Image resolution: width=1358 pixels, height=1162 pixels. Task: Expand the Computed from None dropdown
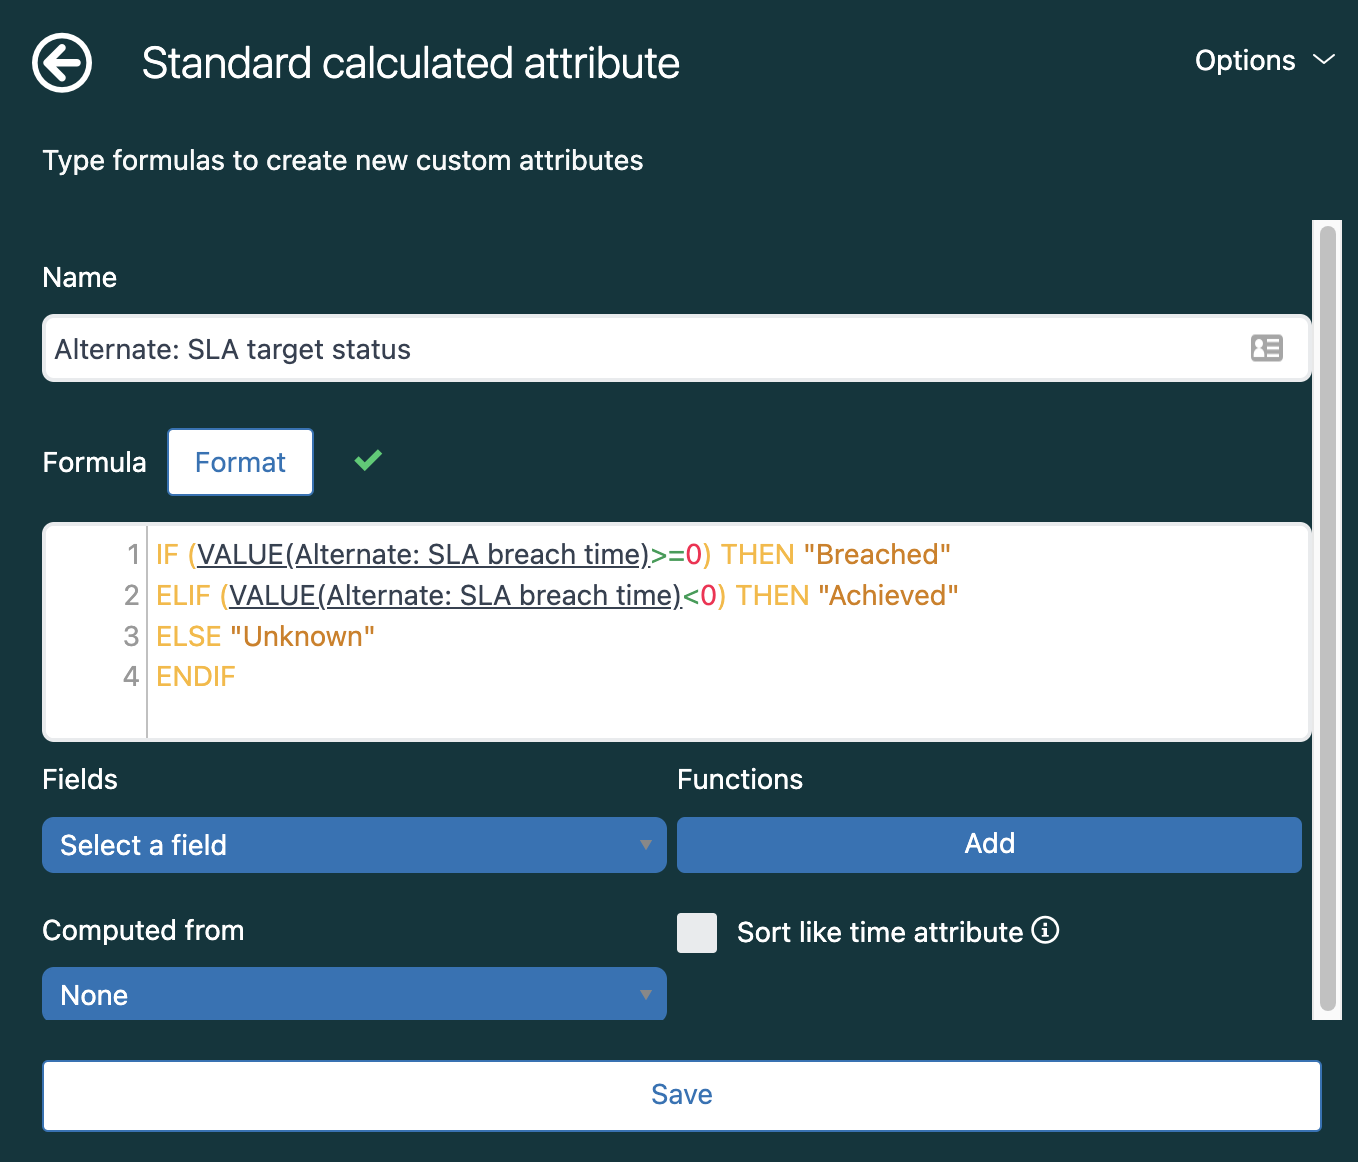(354, 994)
